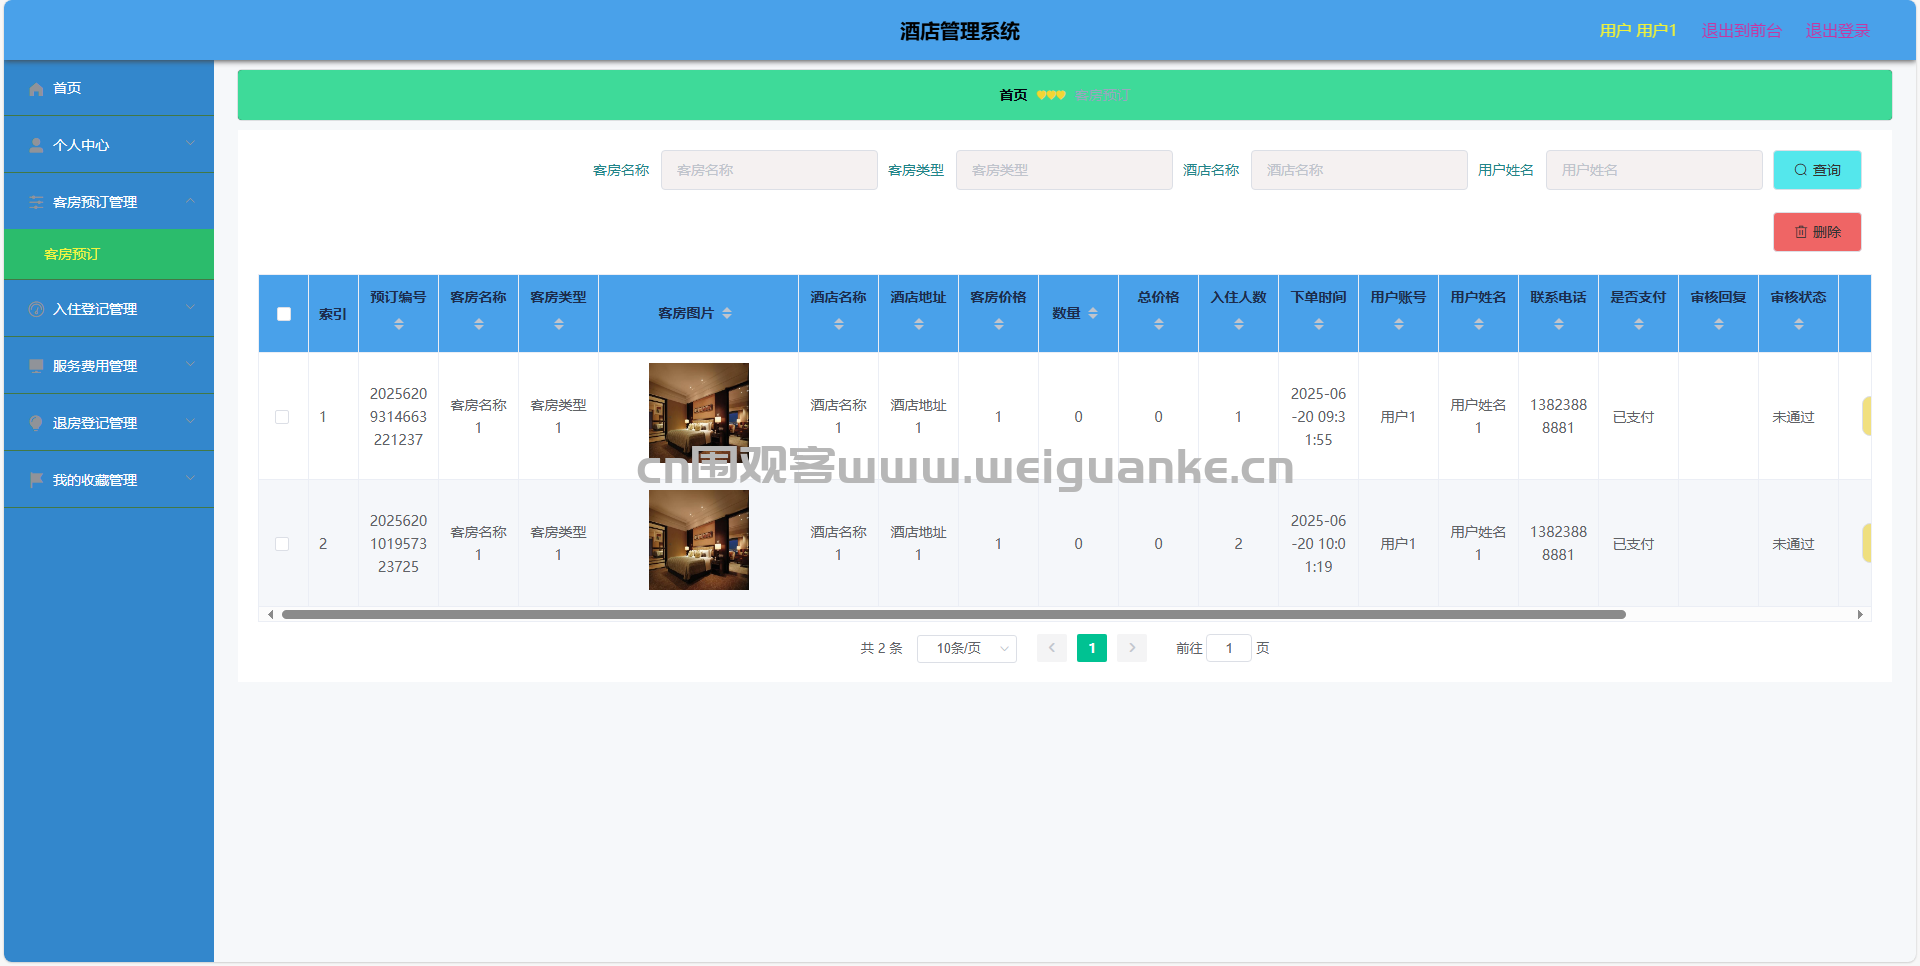Sort by 审核状态 column arrows
The width and height of the screenshot is (1920, 966).
[1799, 324]
